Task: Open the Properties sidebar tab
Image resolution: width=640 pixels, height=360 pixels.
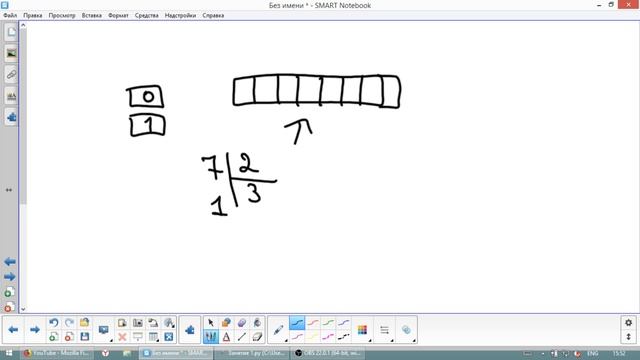Action: [x=11, y=96]
